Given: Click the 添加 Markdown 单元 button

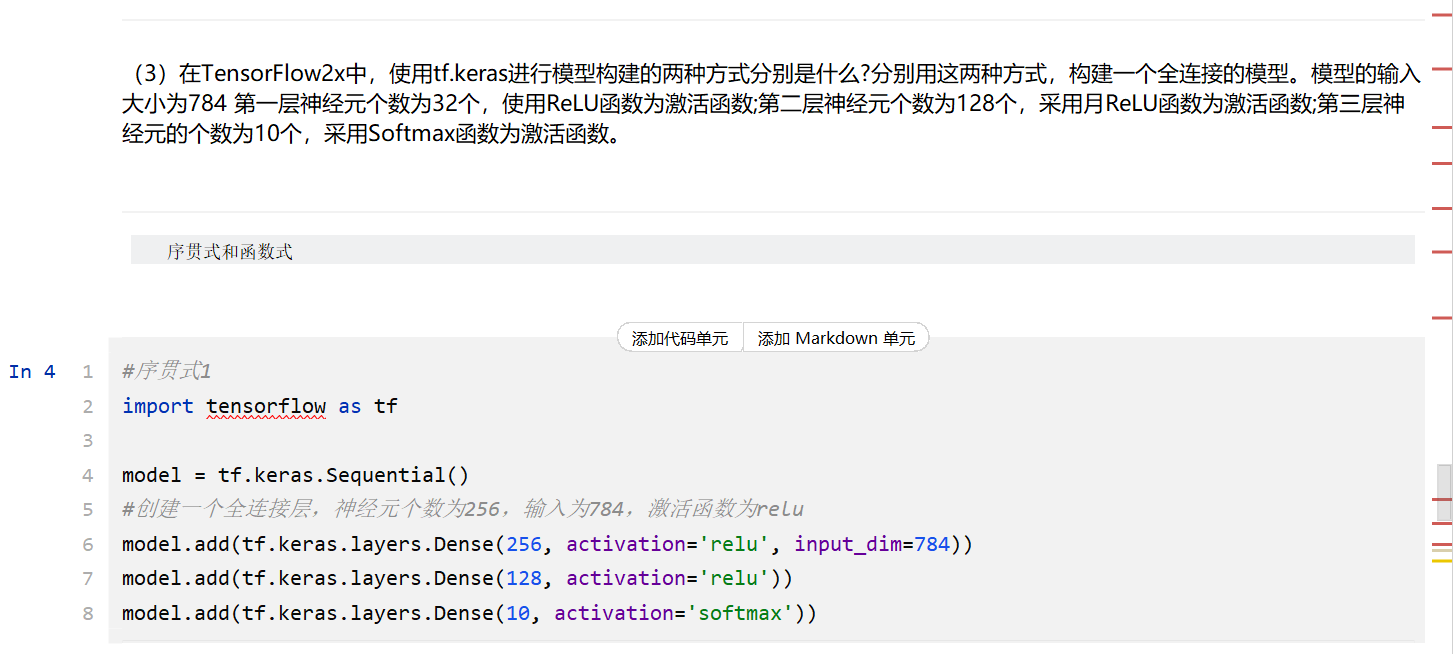Looking at the screenshot, I should coord(836,338).
